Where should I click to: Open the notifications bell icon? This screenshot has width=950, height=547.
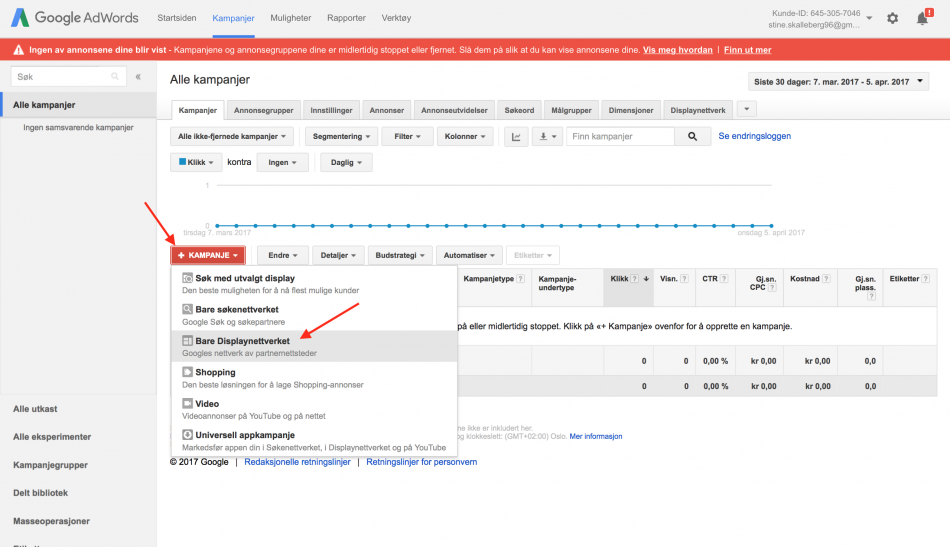coord(923,18)
